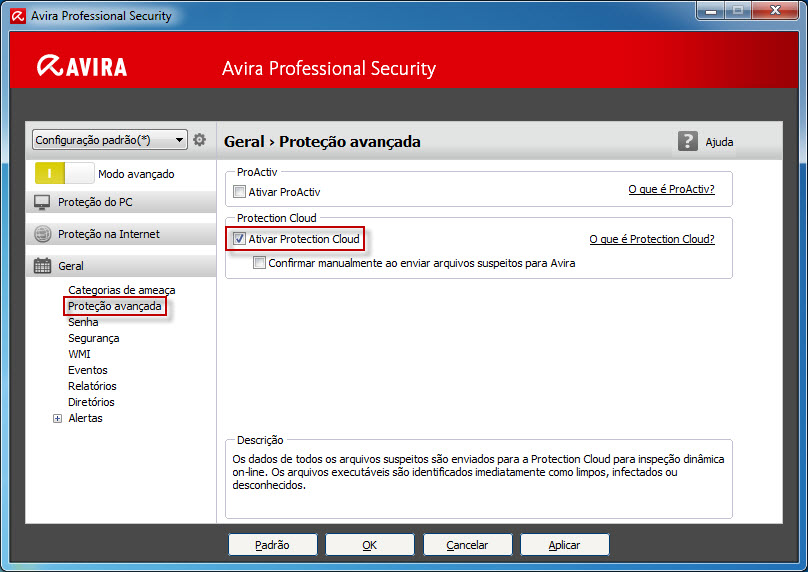
Task: Click the configuration gear icon
Action: pyautogui.click(x=199, y=140)
